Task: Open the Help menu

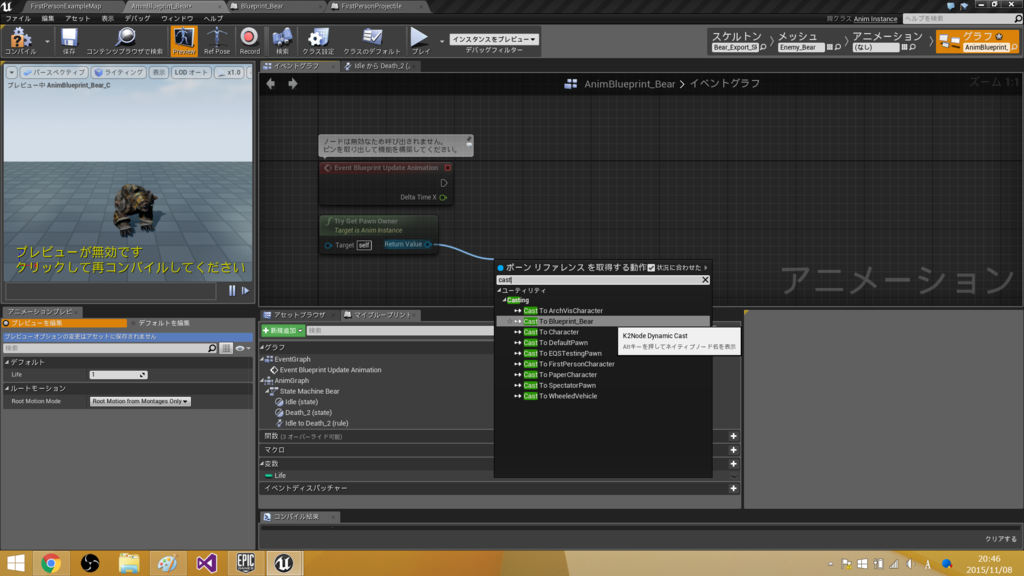Action: 213,18
